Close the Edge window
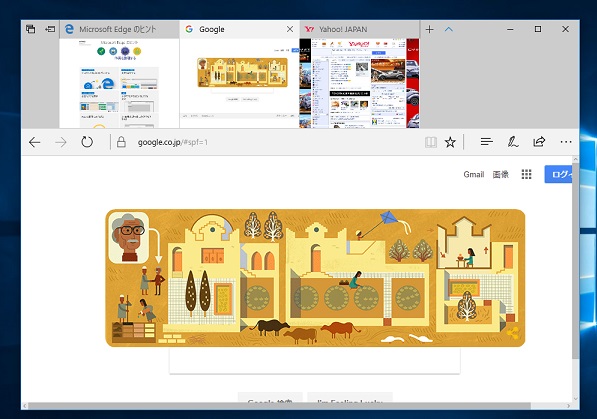The height and width of the screenshot is (419, 597). click(565, 29)
